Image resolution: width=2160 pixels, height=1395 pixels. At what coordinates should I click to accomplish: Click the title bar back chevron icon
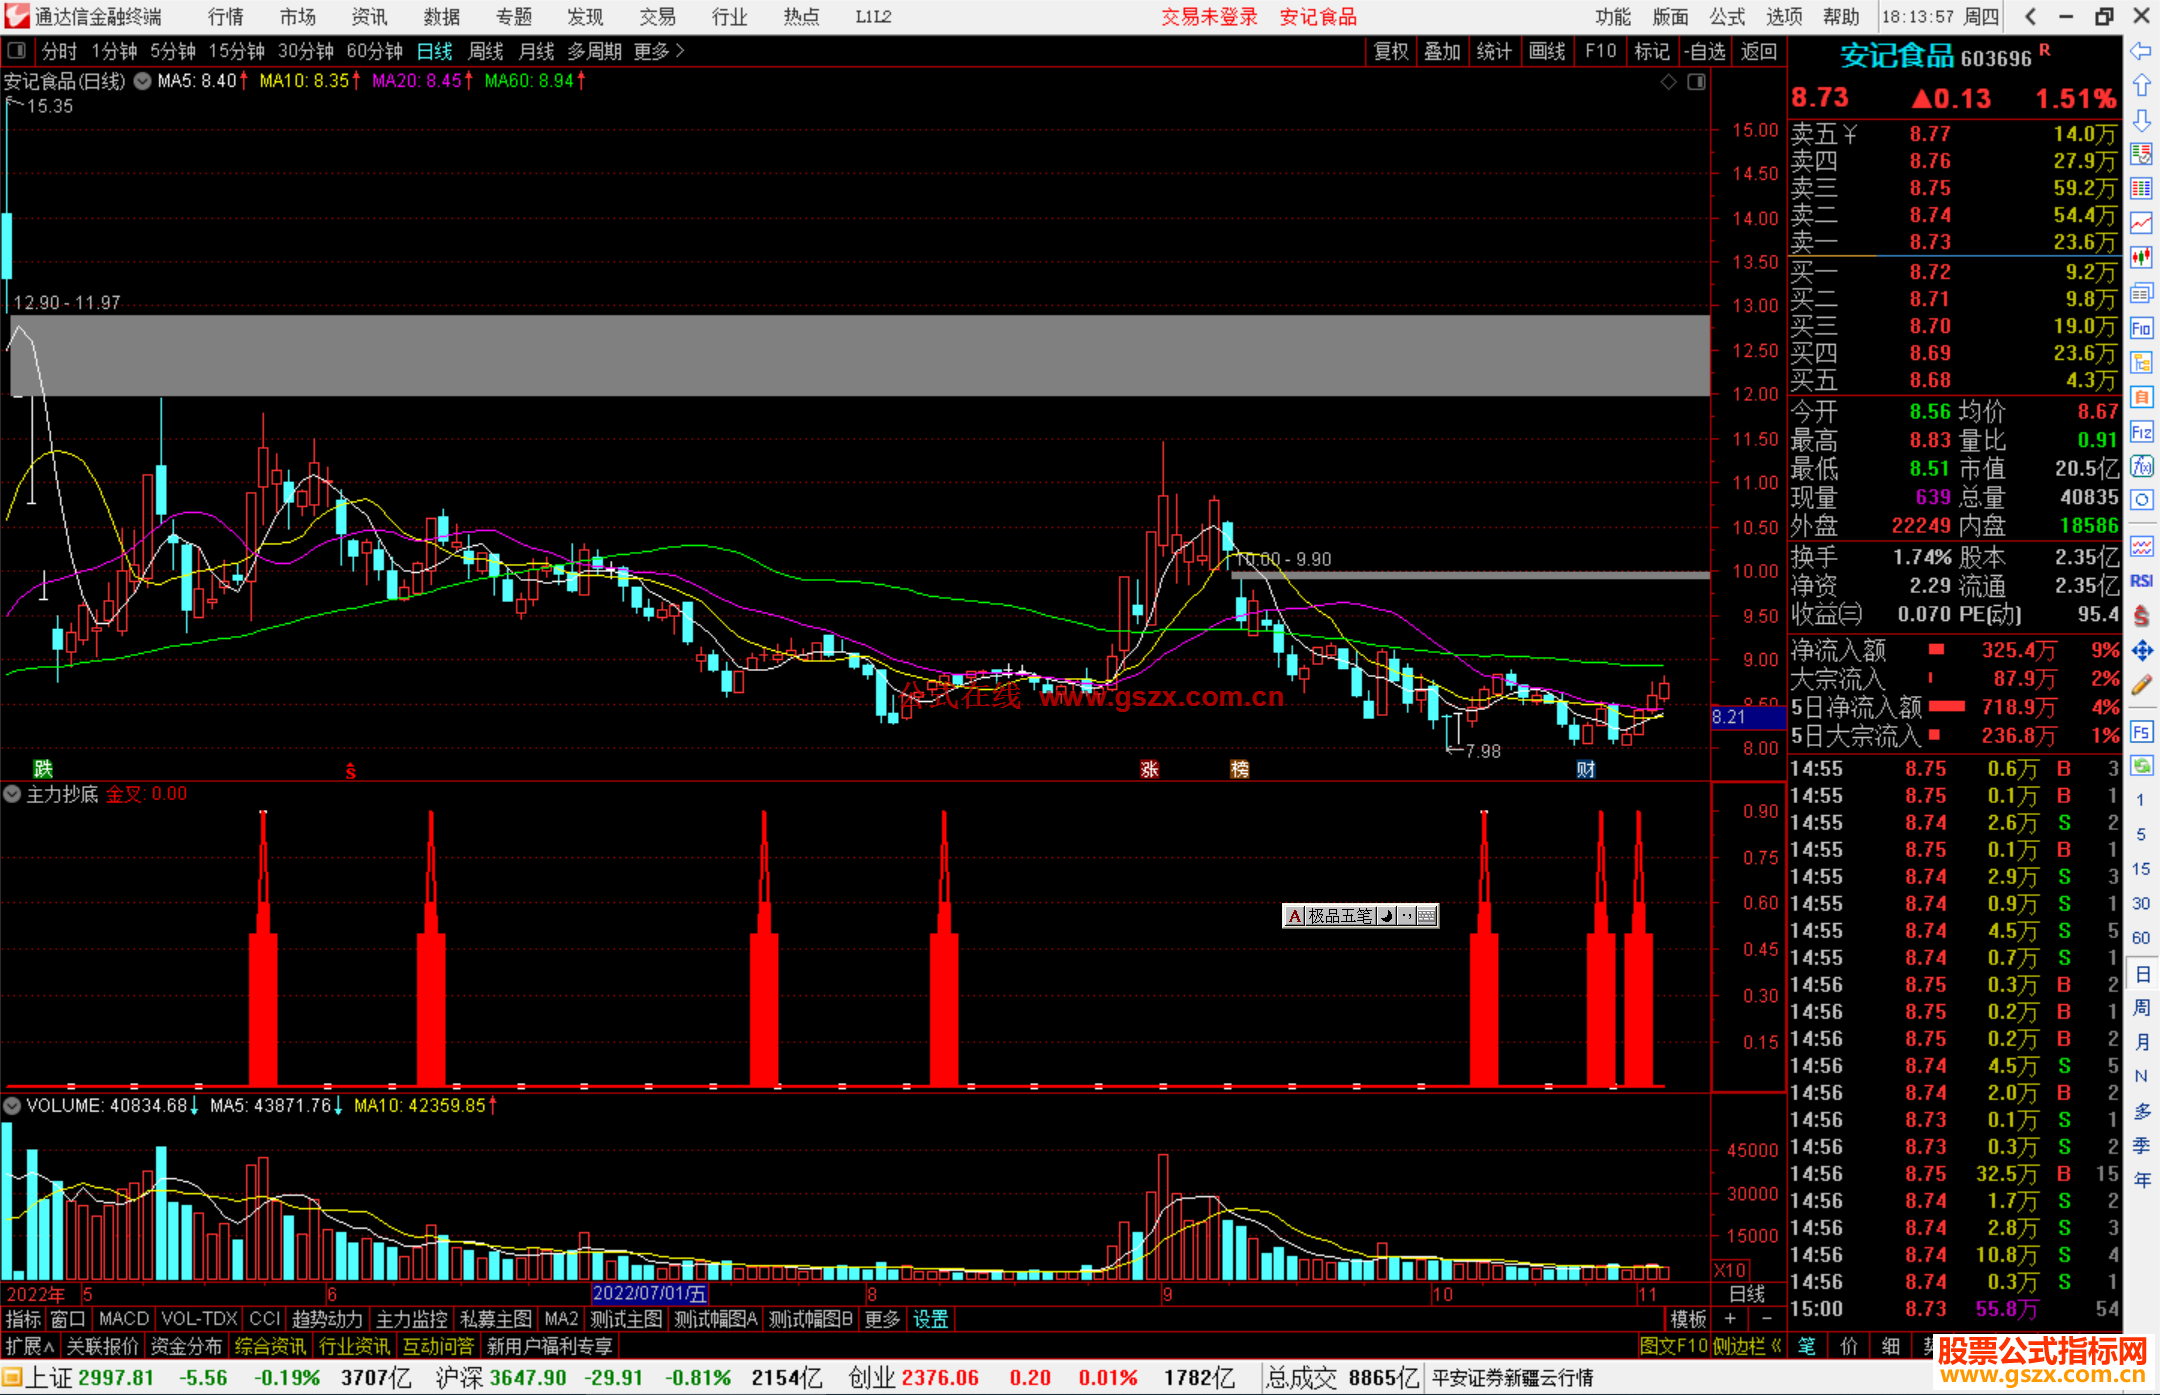pyautogui.click(x=2029, y=16)
